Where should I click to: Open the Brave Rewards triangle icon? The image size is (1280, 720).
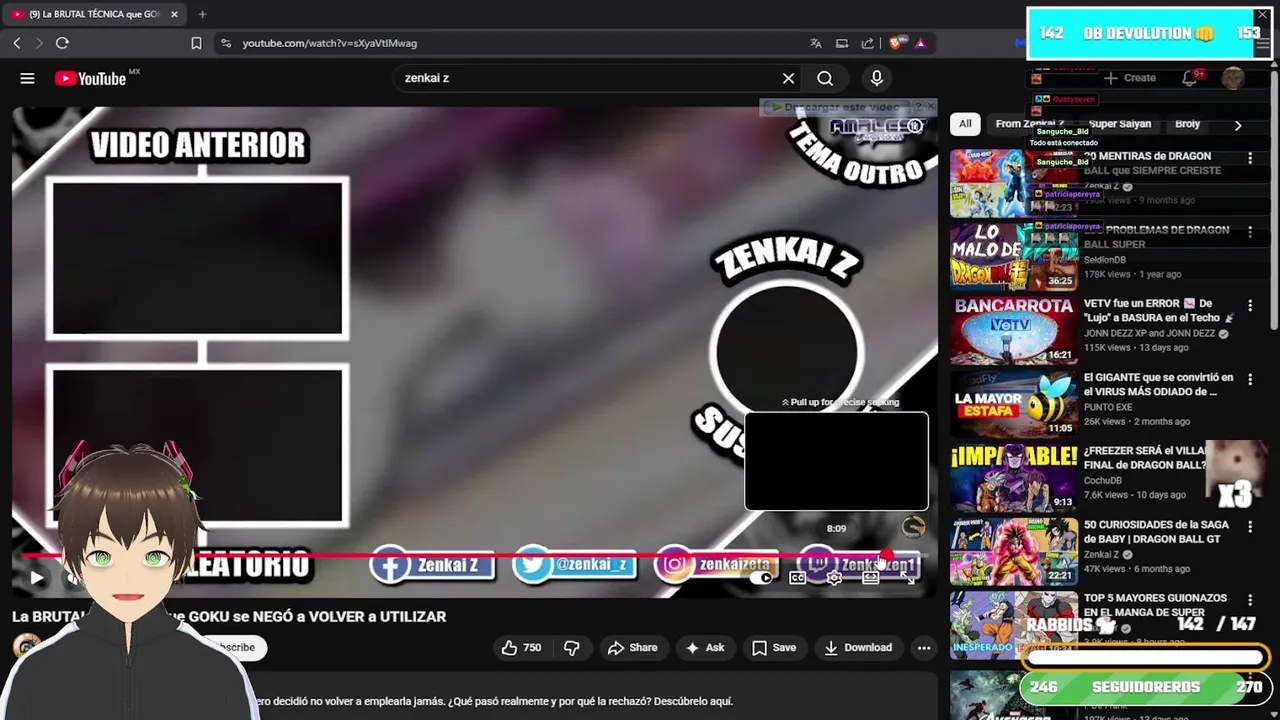click(x=920, y=43)
